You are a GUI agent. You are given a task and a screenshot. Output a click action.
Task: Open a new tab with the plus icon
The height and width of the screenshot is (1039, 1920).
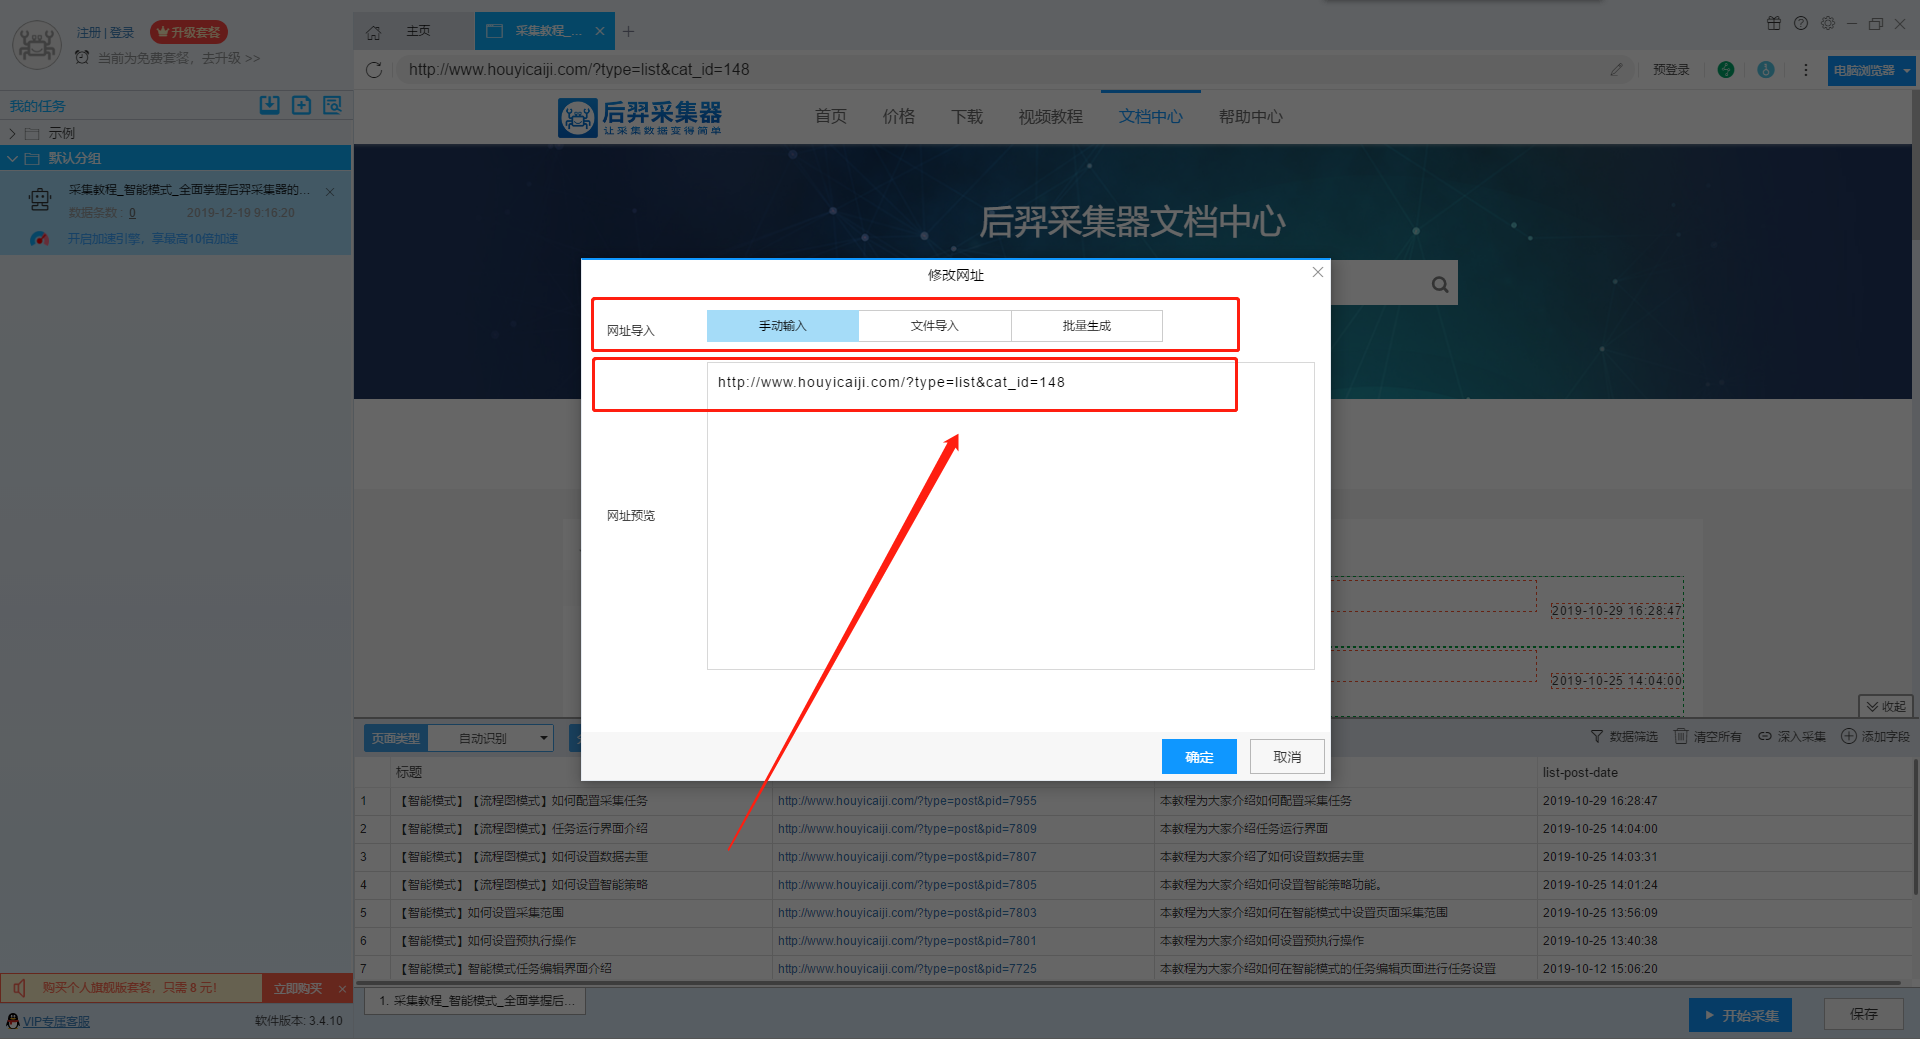pyautogui.click(x=628, y=31)
